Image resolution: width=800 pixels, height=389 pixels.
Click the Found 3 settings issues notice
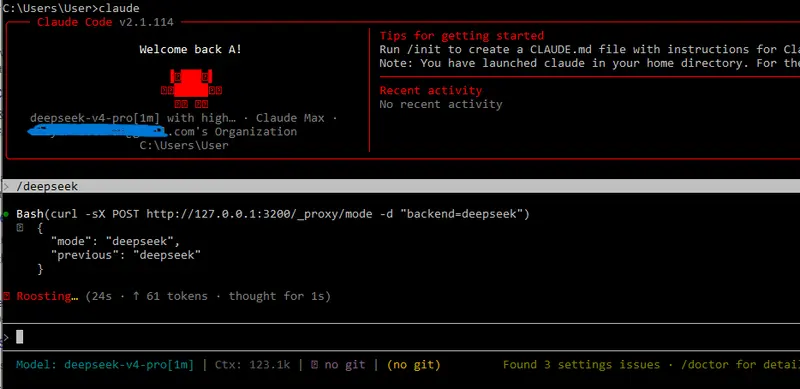pyautogui.click(x=581, y=365)
